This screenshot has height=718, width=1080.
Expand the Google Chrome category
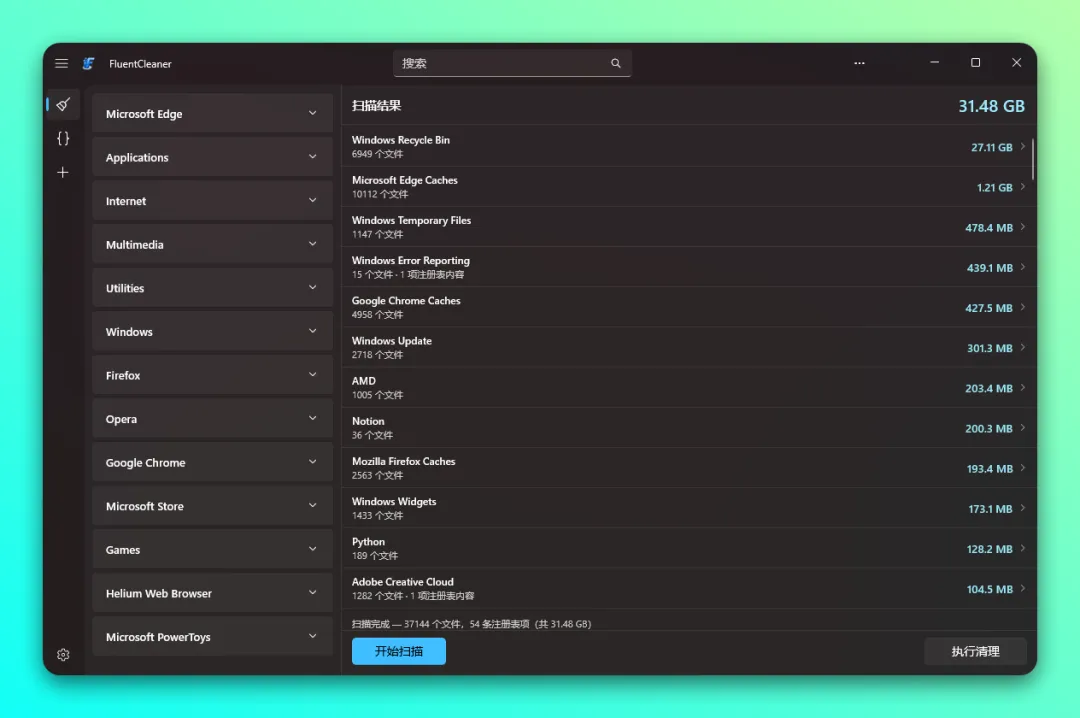[212, 462]
